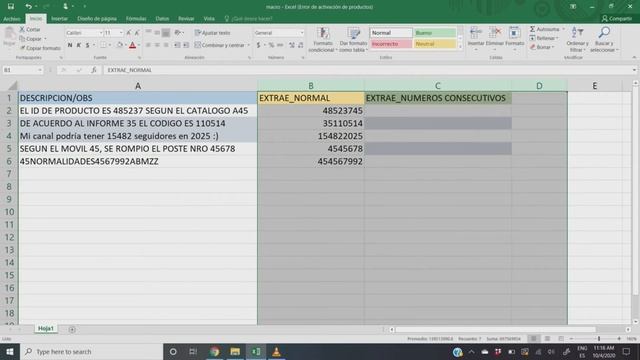The height and width of the screenshot is (360, 640).
Task: Switch to the Vista tab
Action: (x=209, y=19)
